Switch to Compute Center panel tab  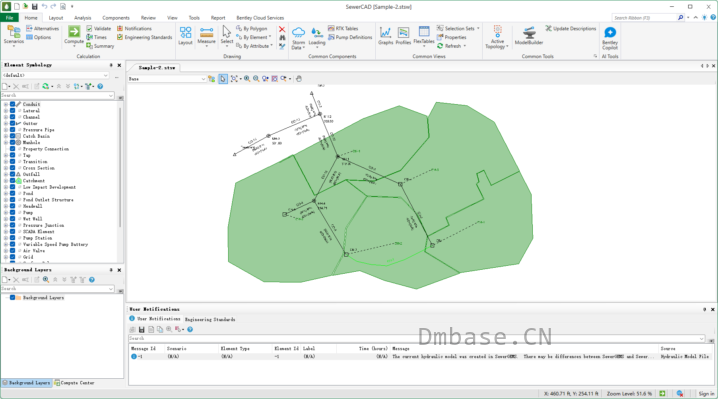tap(74, 383)
